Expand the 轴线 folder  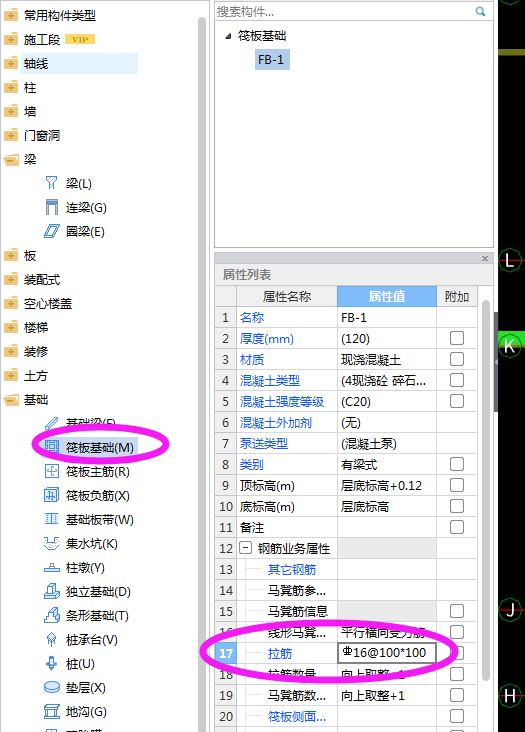tap(11, 63)
